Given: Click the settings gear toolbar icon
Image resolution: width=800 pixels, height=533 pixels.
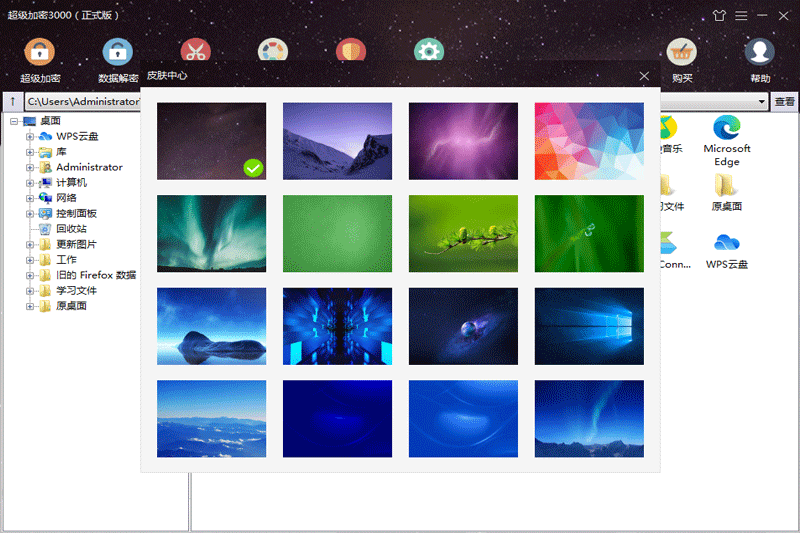Looking at the screenshot, I should tap(429, 52).
